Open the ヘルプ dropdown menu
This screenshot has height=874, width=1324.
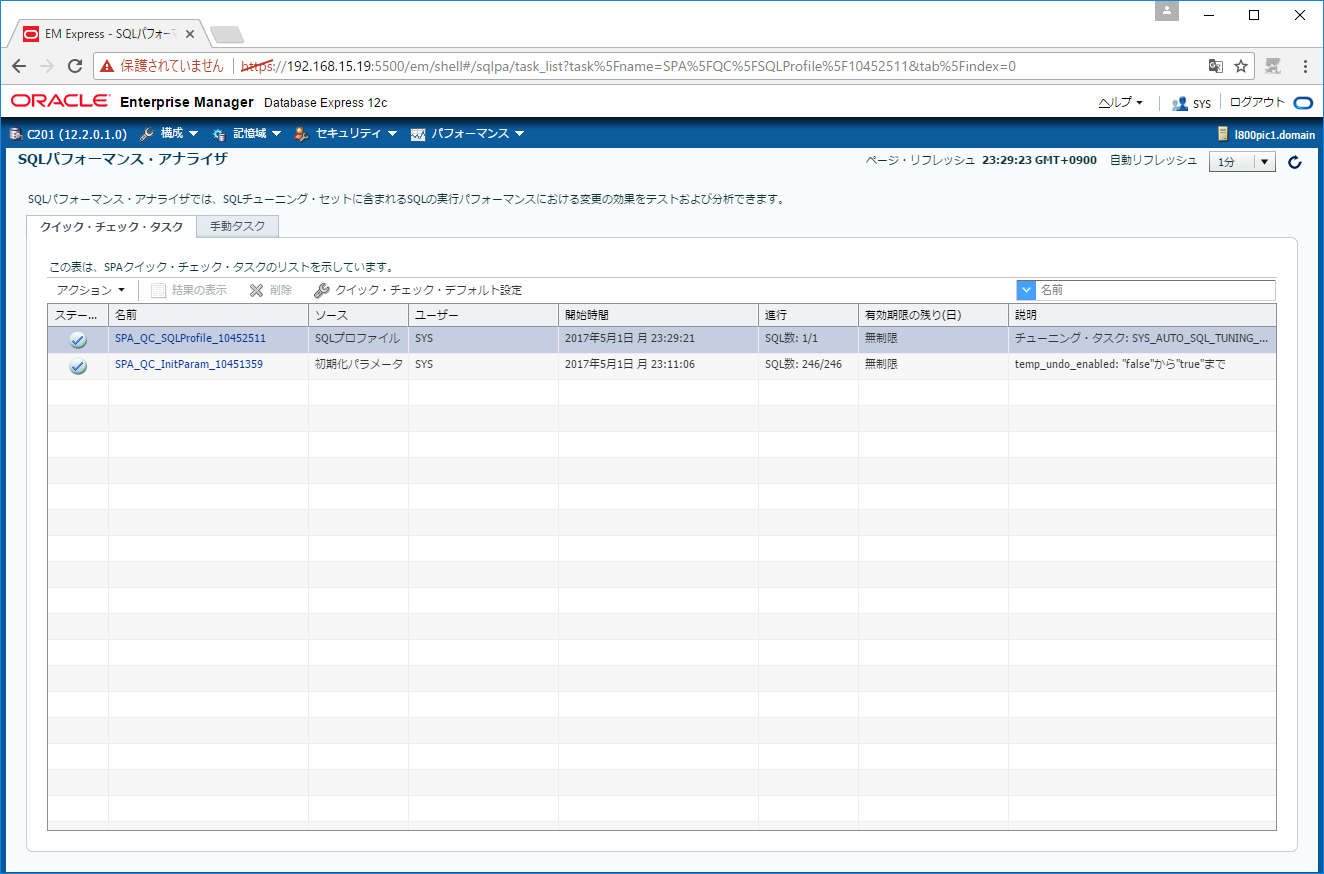(x=1120, y=102)
